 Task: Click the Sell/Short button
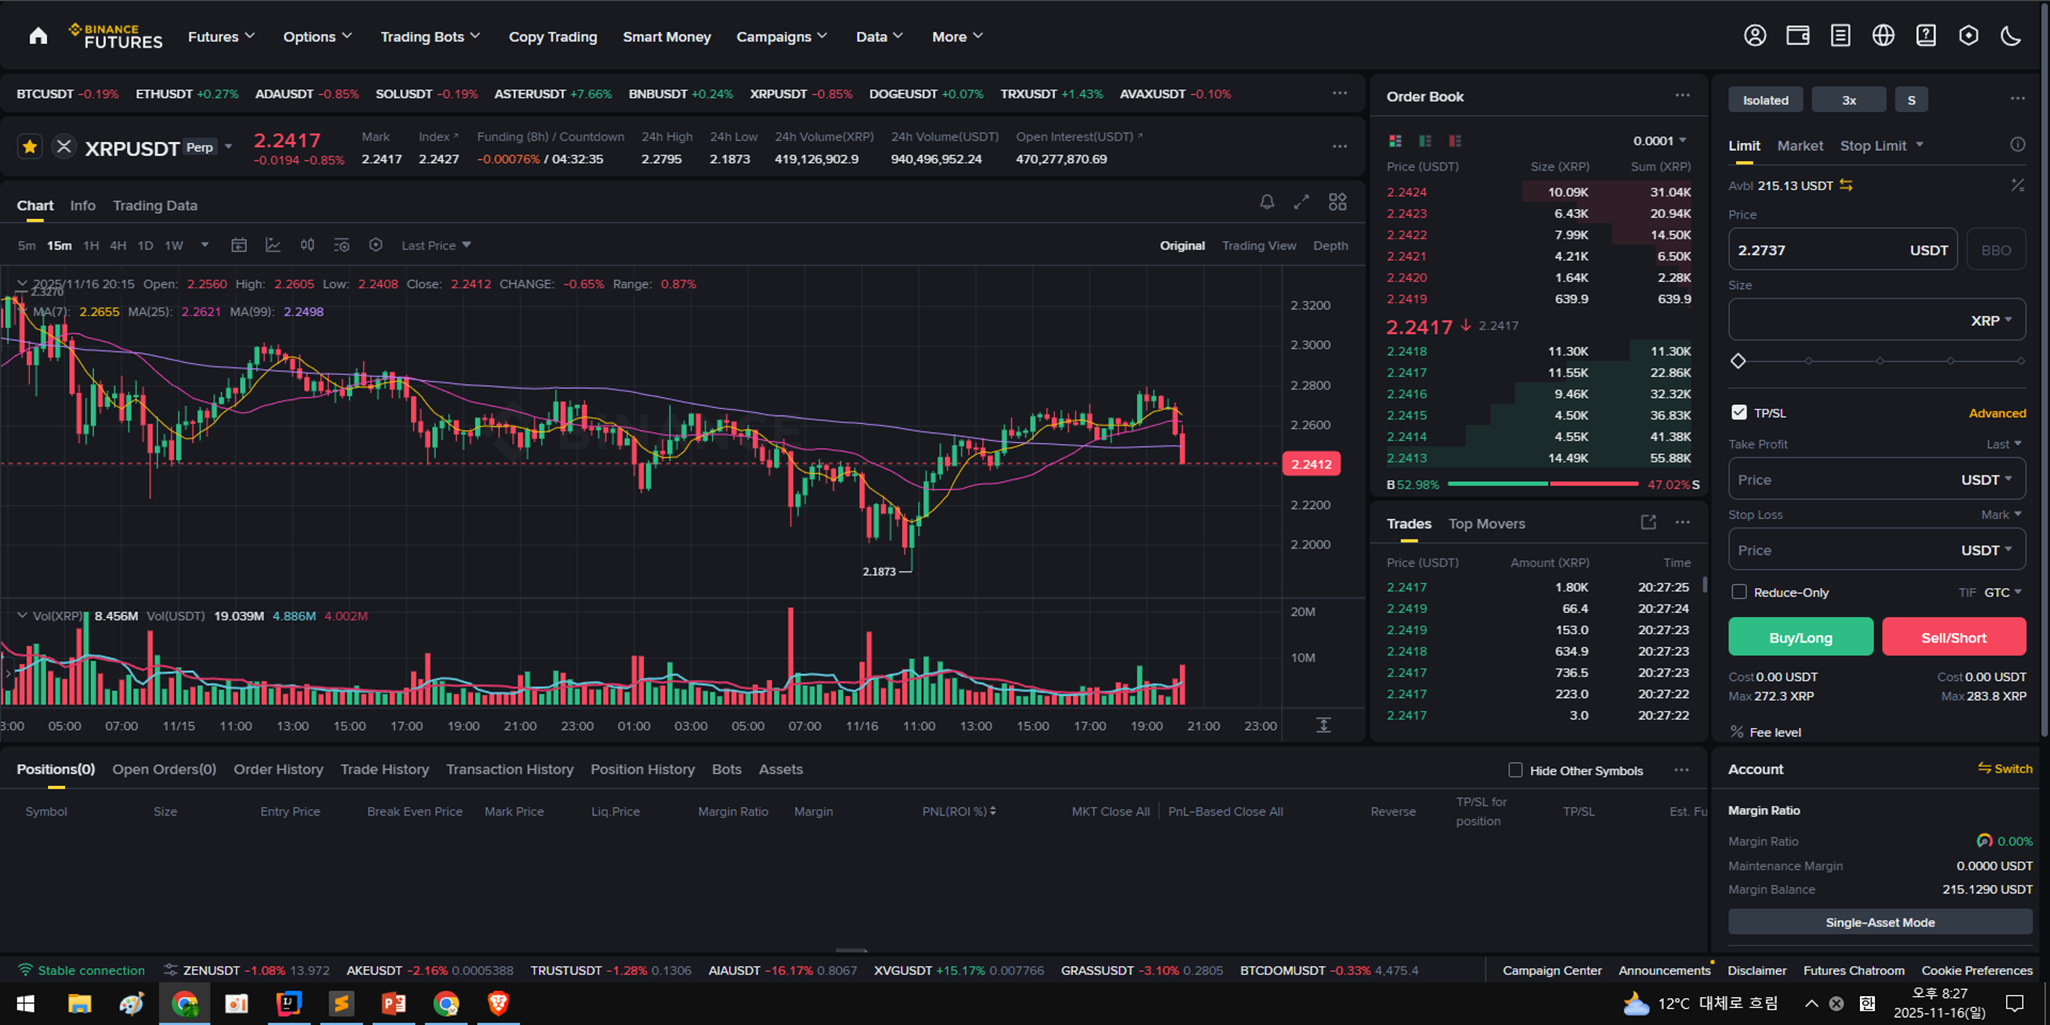pos(1954,637)
